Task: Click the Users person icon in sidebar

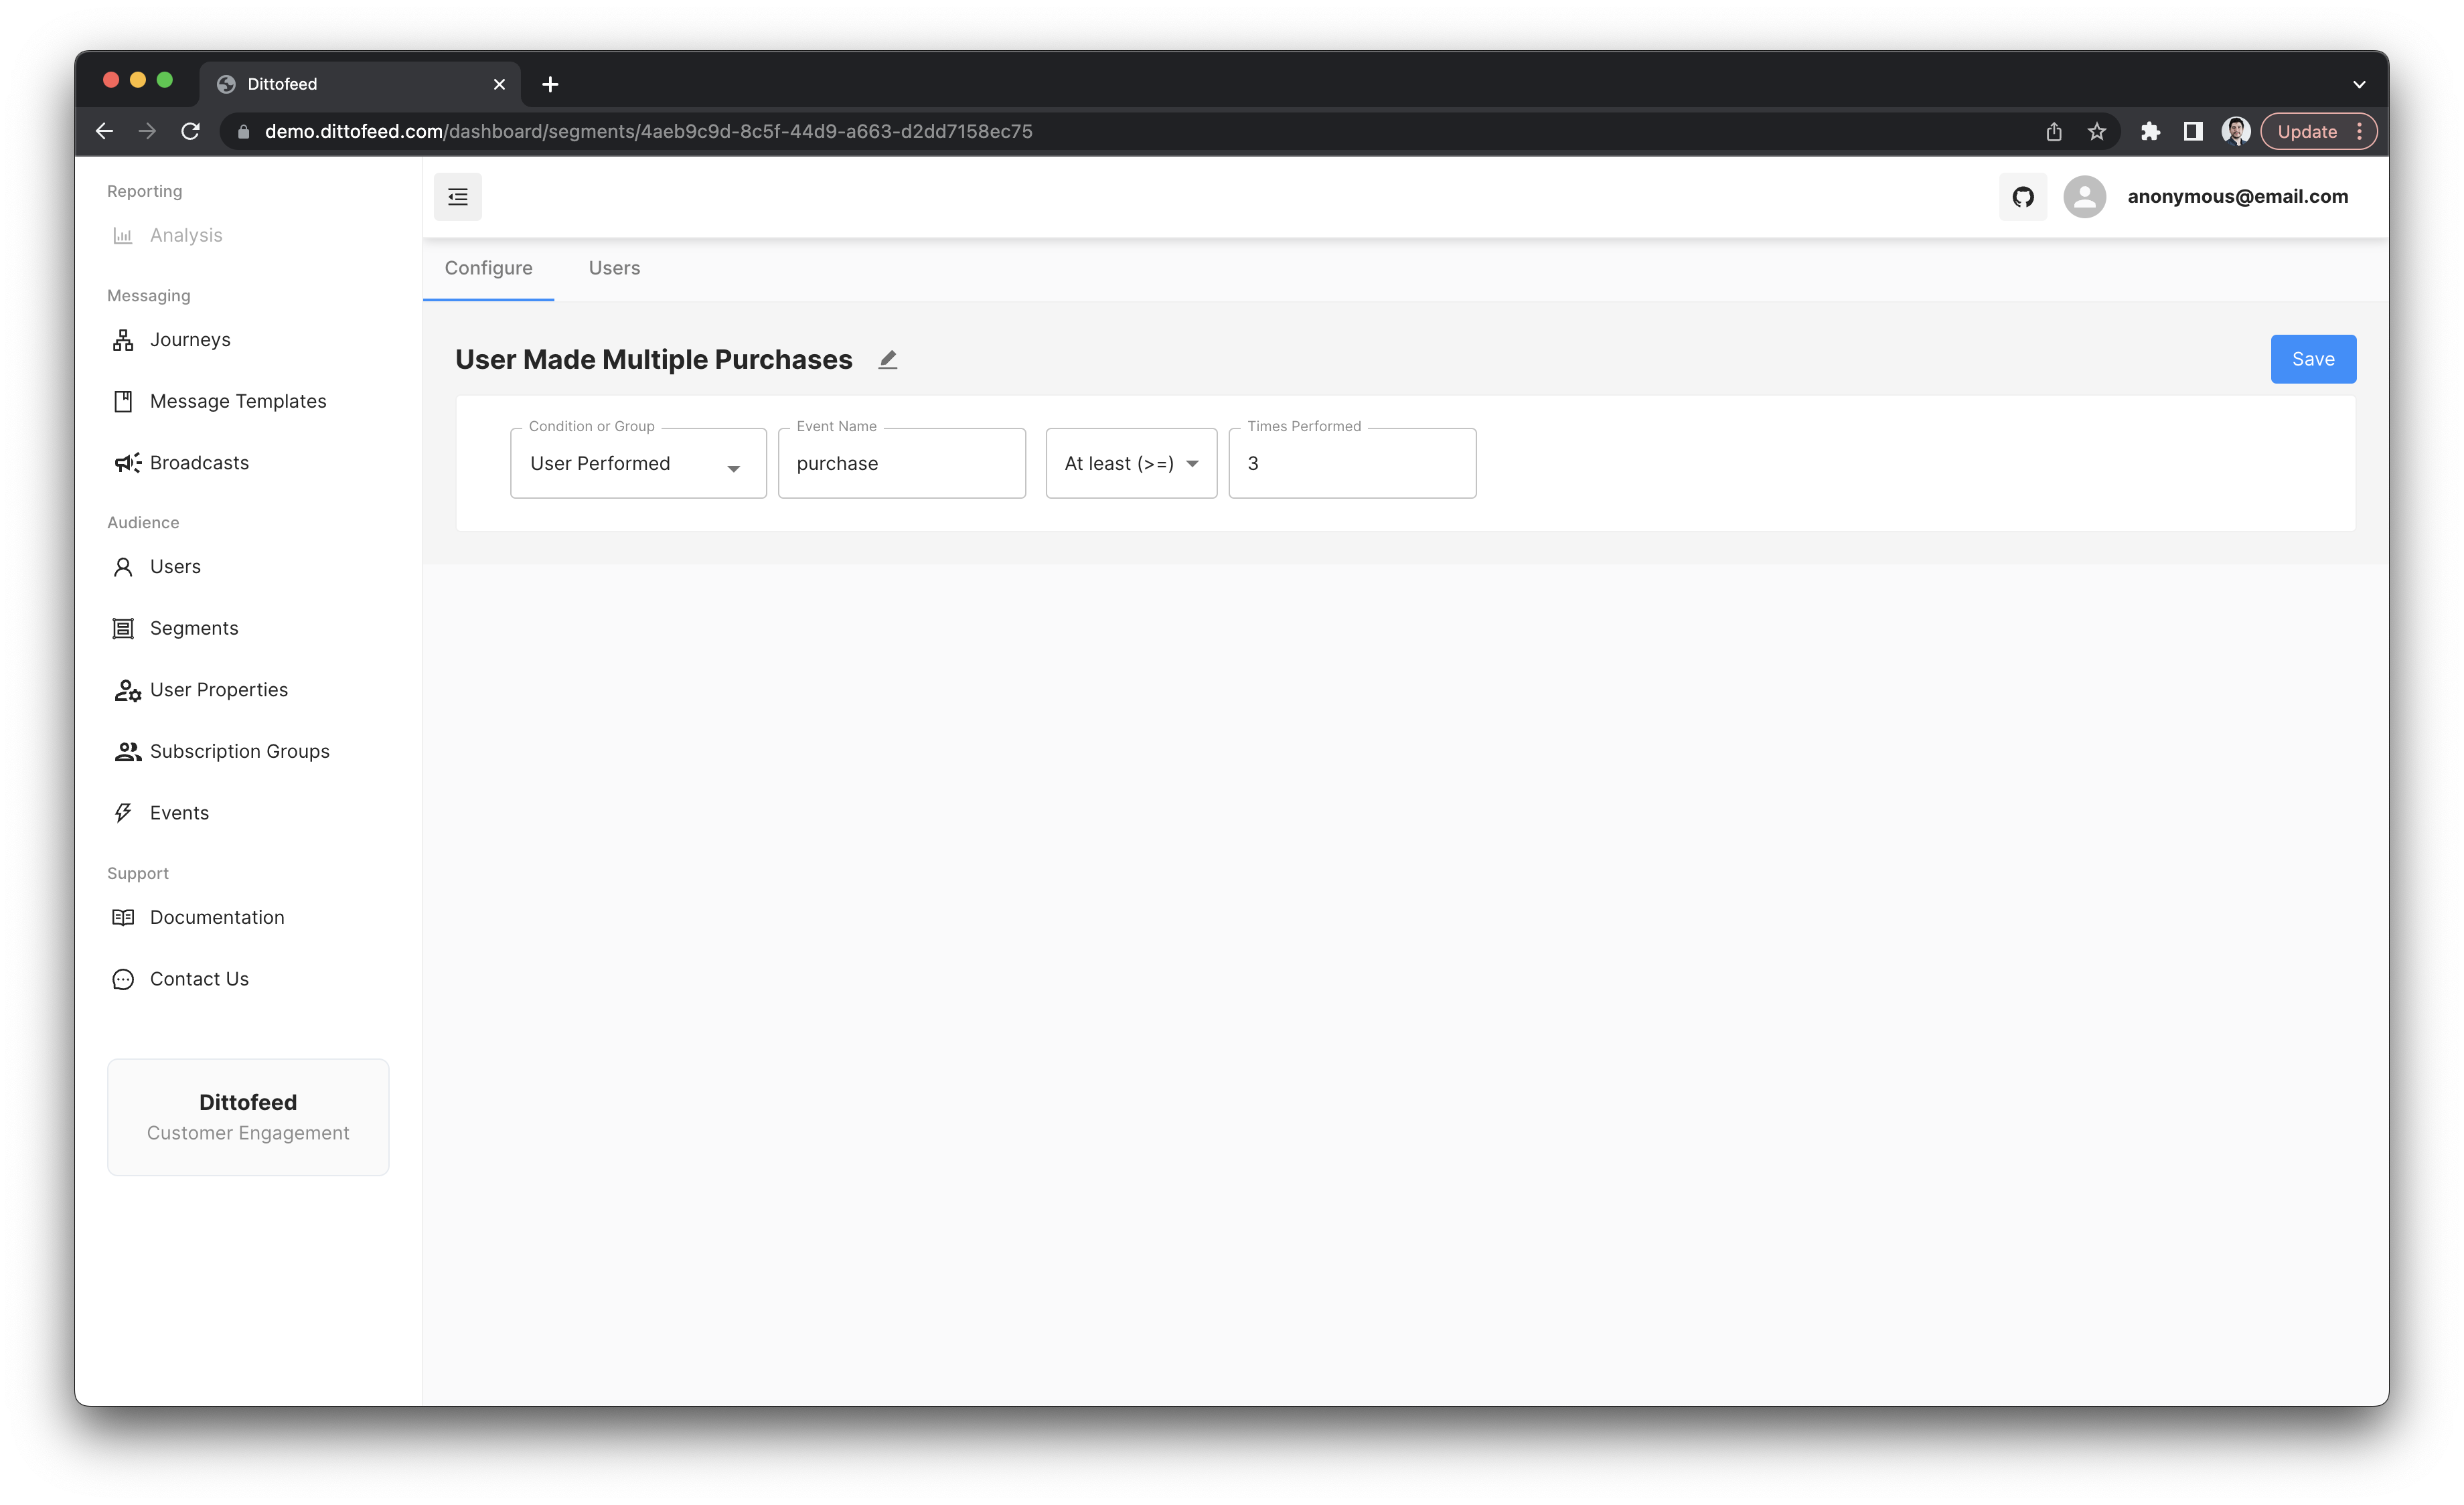Action: pos(123,567)
